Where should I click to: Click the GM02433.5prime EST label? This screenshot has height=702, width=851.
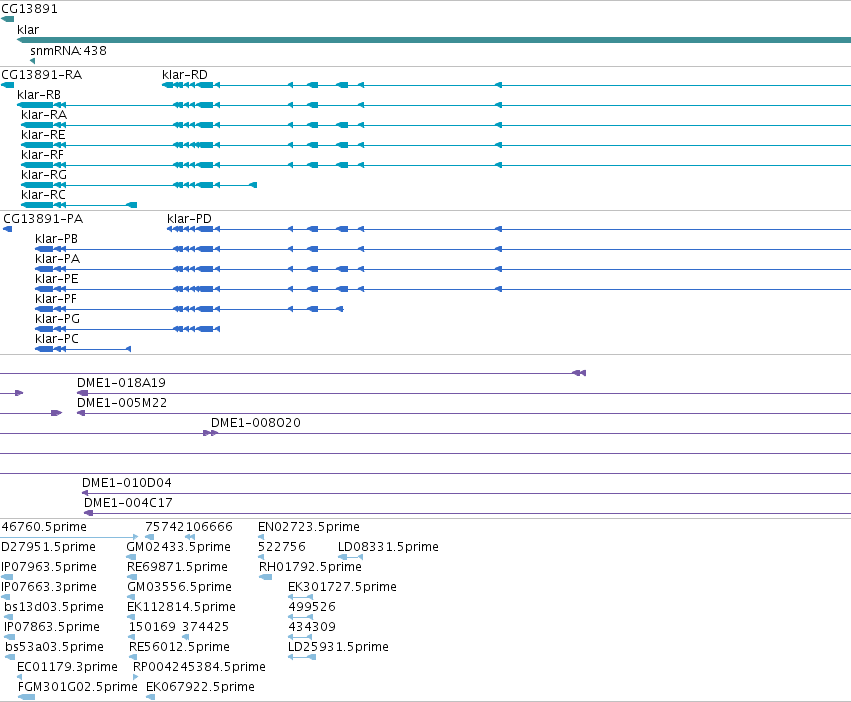coord(179,547)
